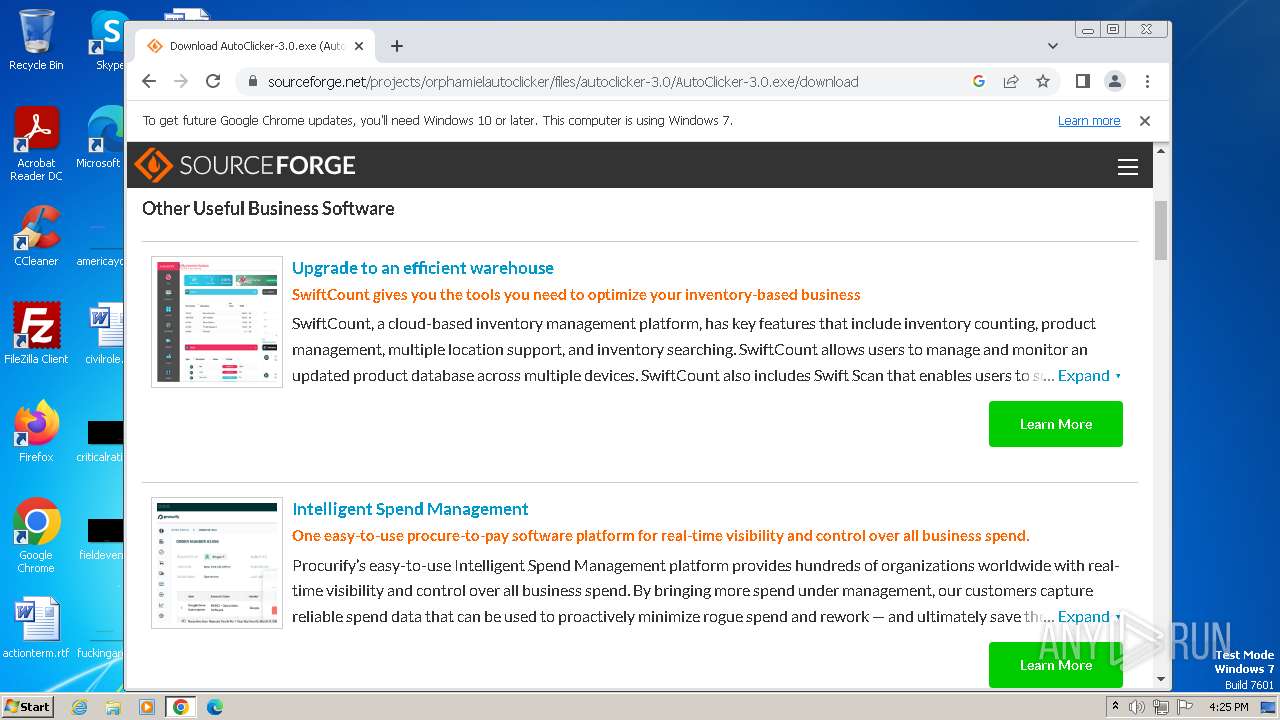This screenshot has width=1280, height=720.
Task: Toggle the Chrome side panel
Action: 1083,81
